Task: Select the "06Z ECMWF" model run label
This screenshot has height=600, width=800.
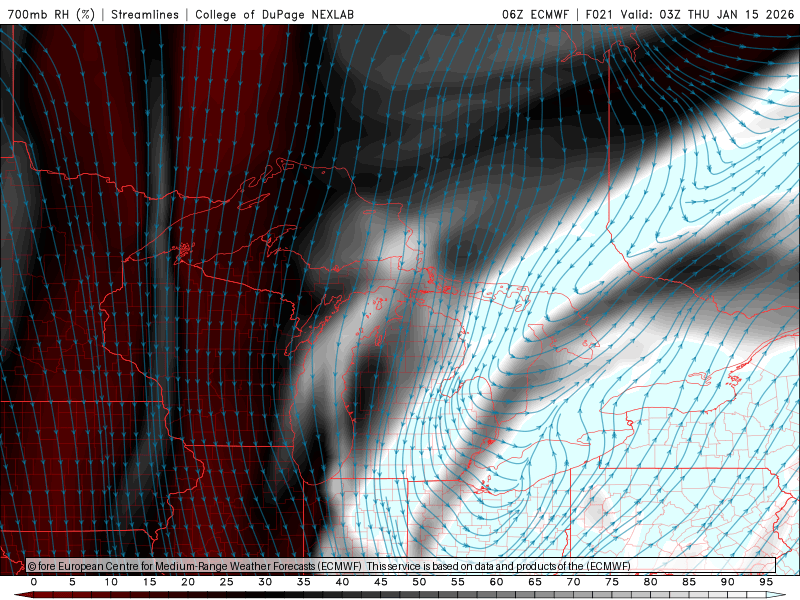Action: pyautogui.click(x=535, y=14)
